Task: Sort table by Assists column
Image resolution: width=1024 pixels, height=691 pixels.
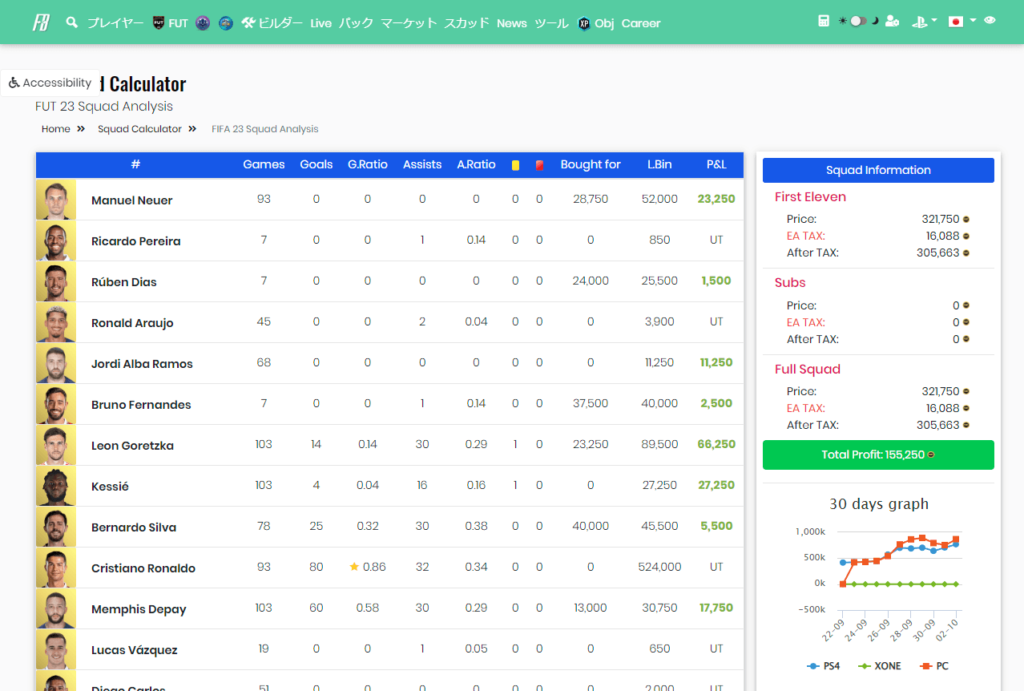Action: [x=422, y=165]
